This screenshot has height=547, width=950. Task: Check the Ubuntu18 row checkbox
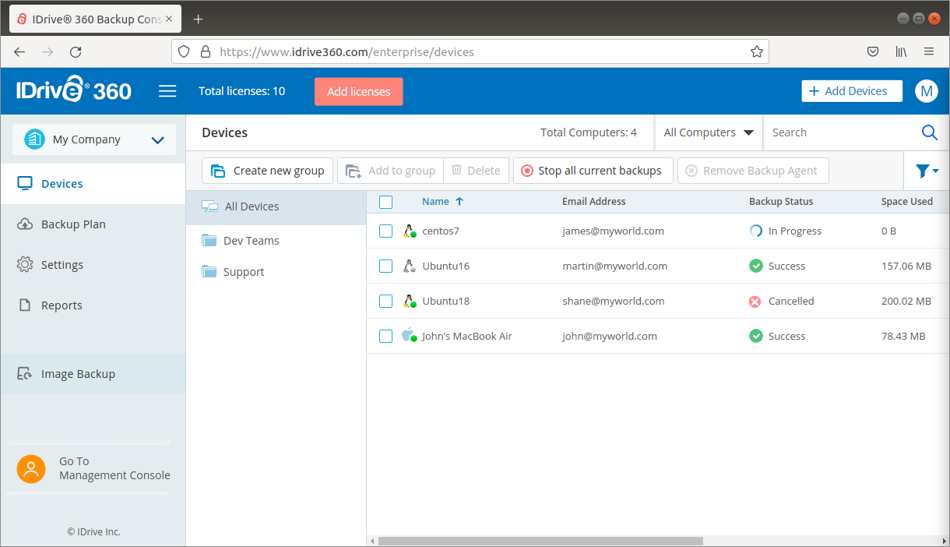click(385, 301)
